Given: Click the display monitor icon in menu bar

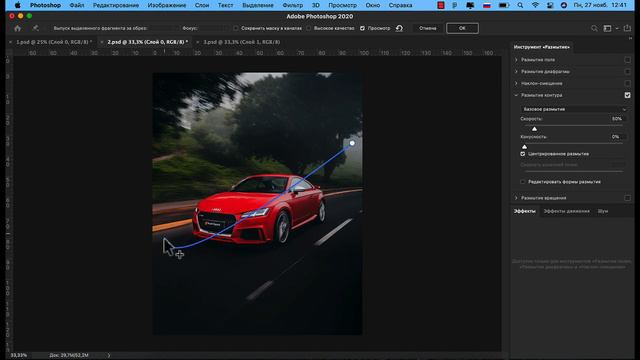Looking at the screenshot, I should [x=470, y=5].
